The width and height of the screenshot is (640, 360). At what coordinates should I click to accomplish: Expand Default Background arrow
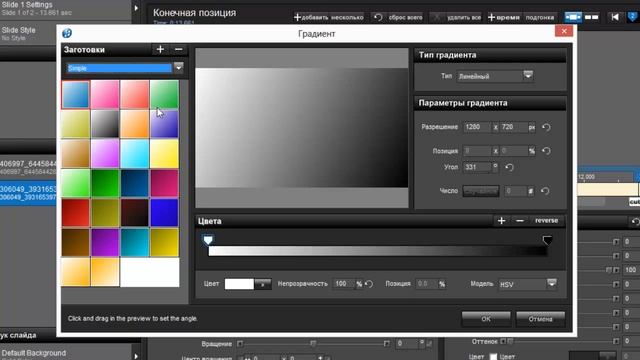click(x=136, y=355)
